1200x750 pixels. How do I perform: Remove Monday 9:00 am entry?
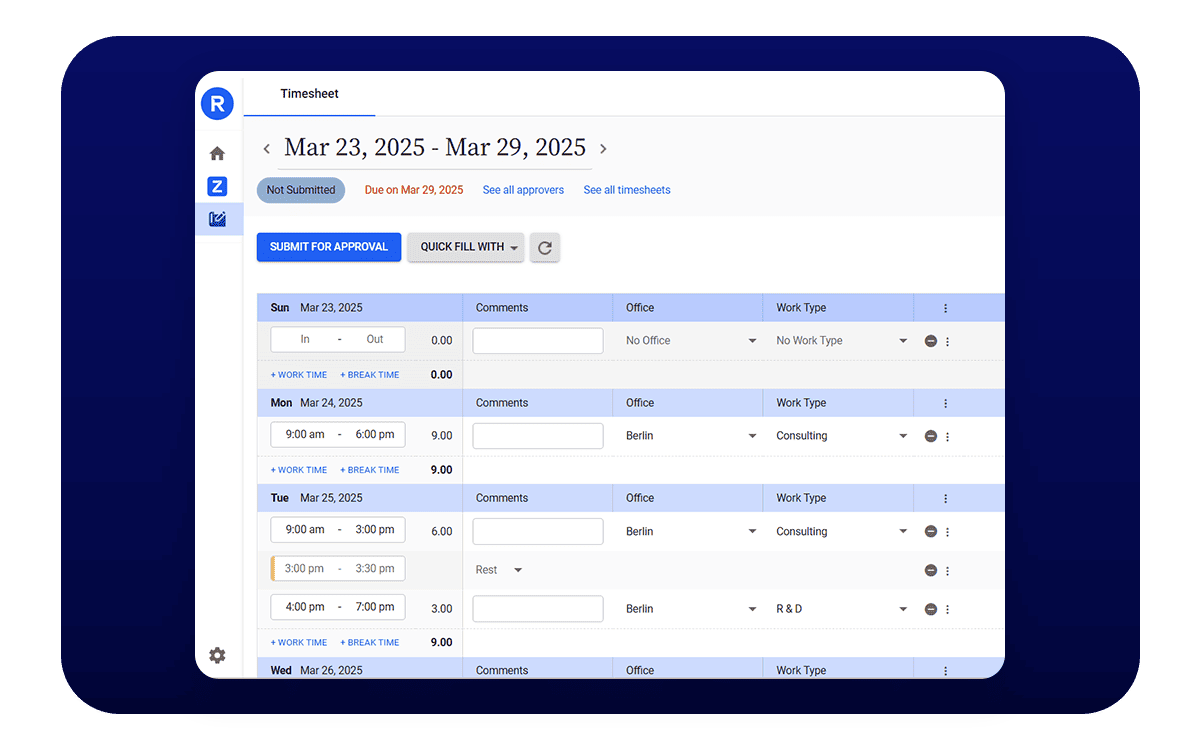click(x=931, y=436)
